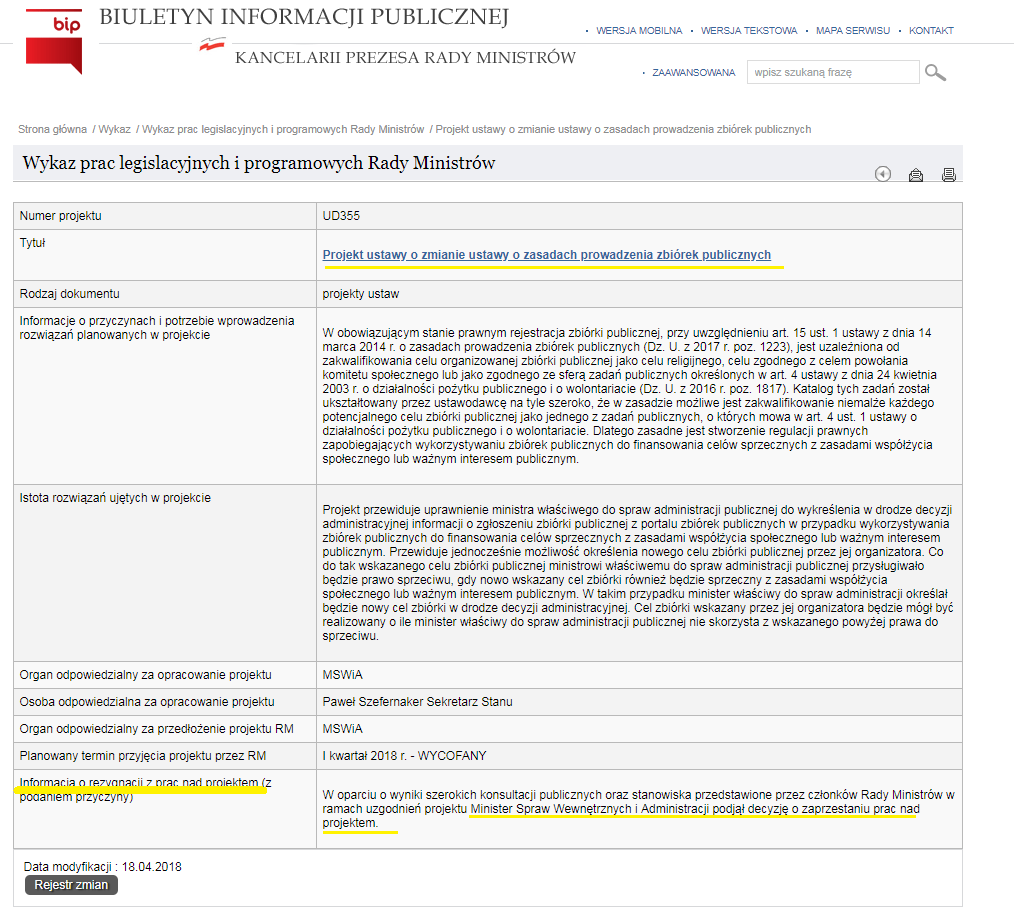Open the MAPA SERWISU link

coord(853,30)
